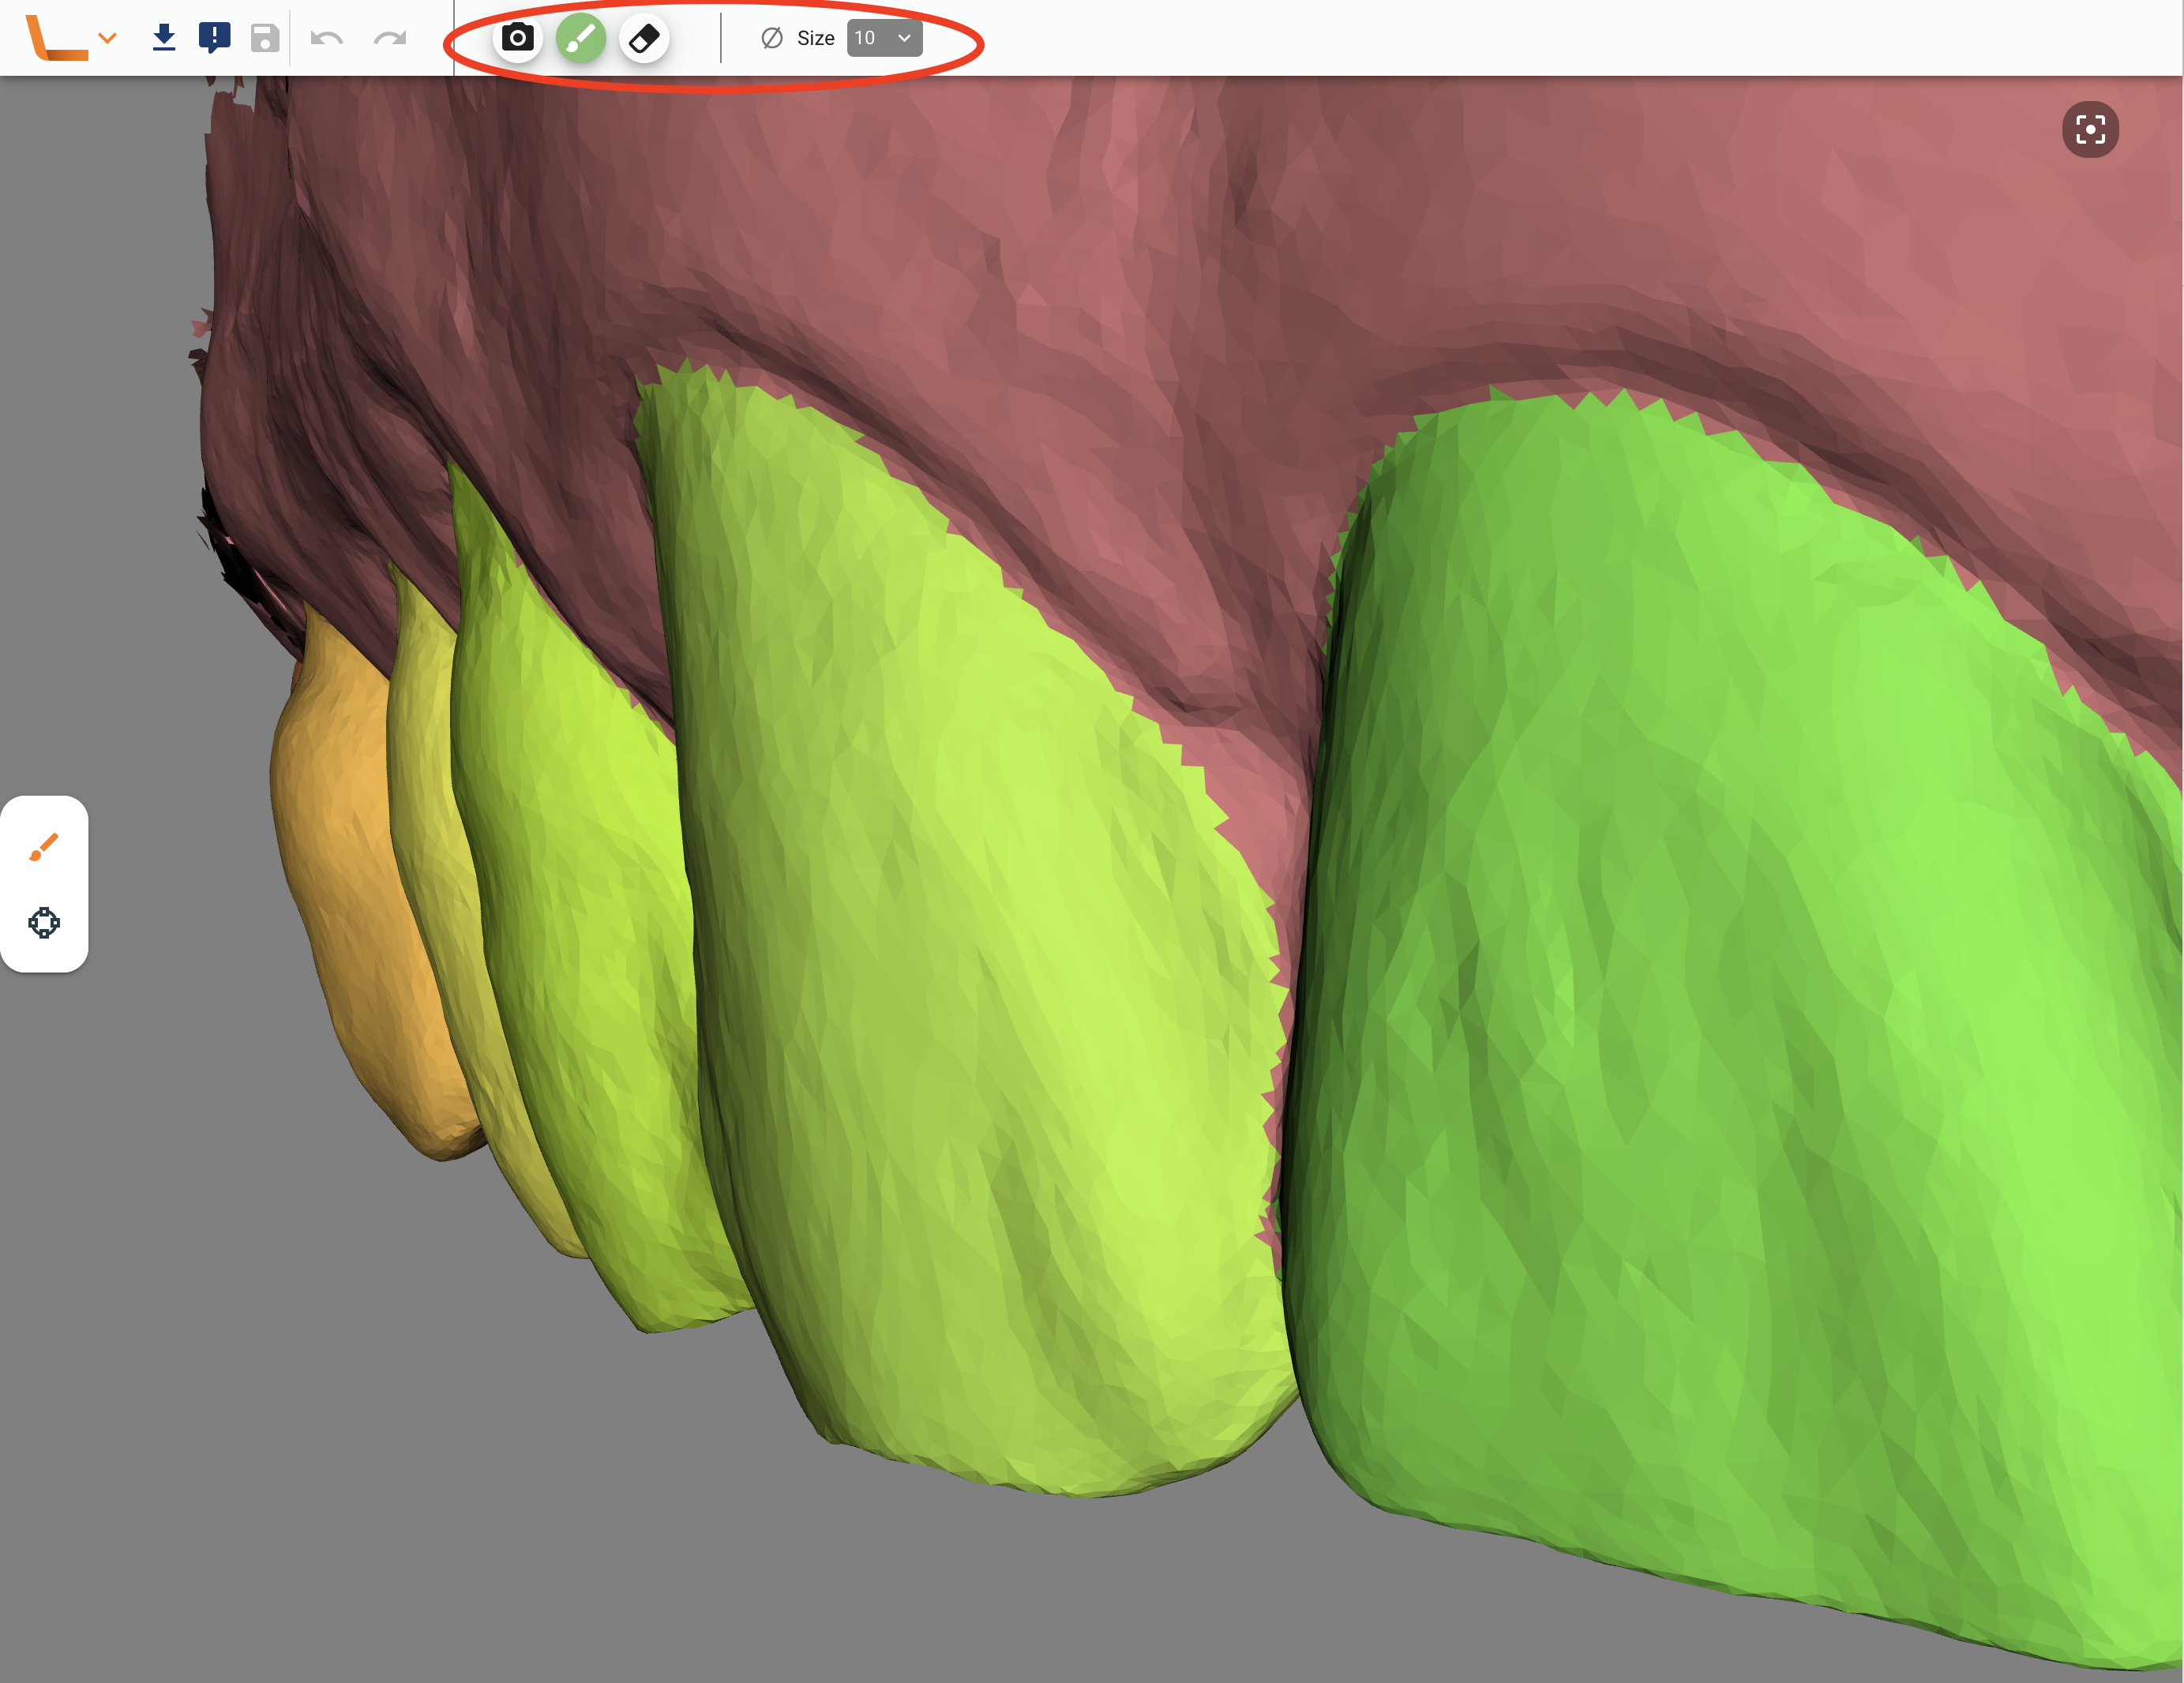Image resolution: width=2184 pixels, height=1683 pixels.
Task: Toggle the eraser tool
Action: point(644,39)
